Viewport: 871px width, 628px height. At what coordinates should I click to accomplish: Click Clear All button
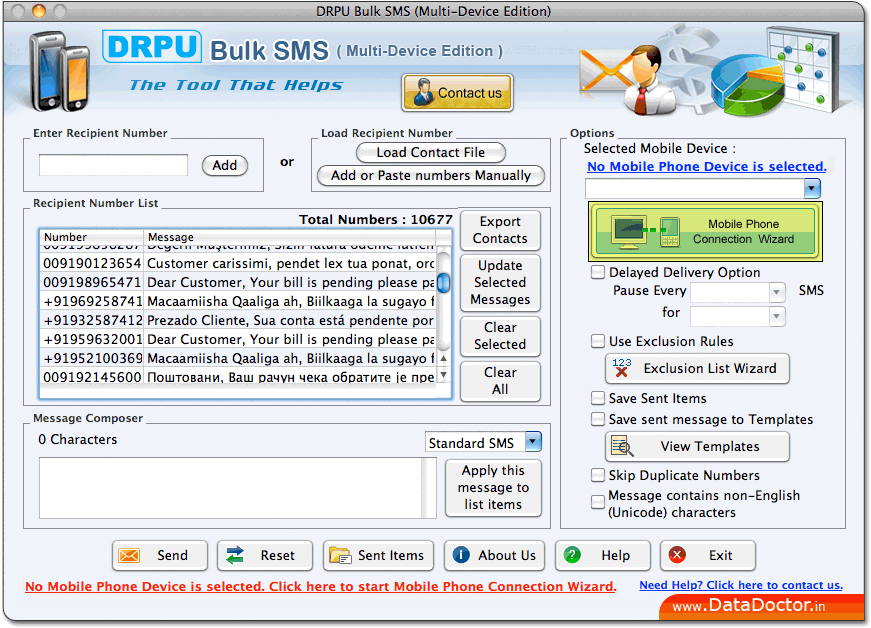[500, 381]
